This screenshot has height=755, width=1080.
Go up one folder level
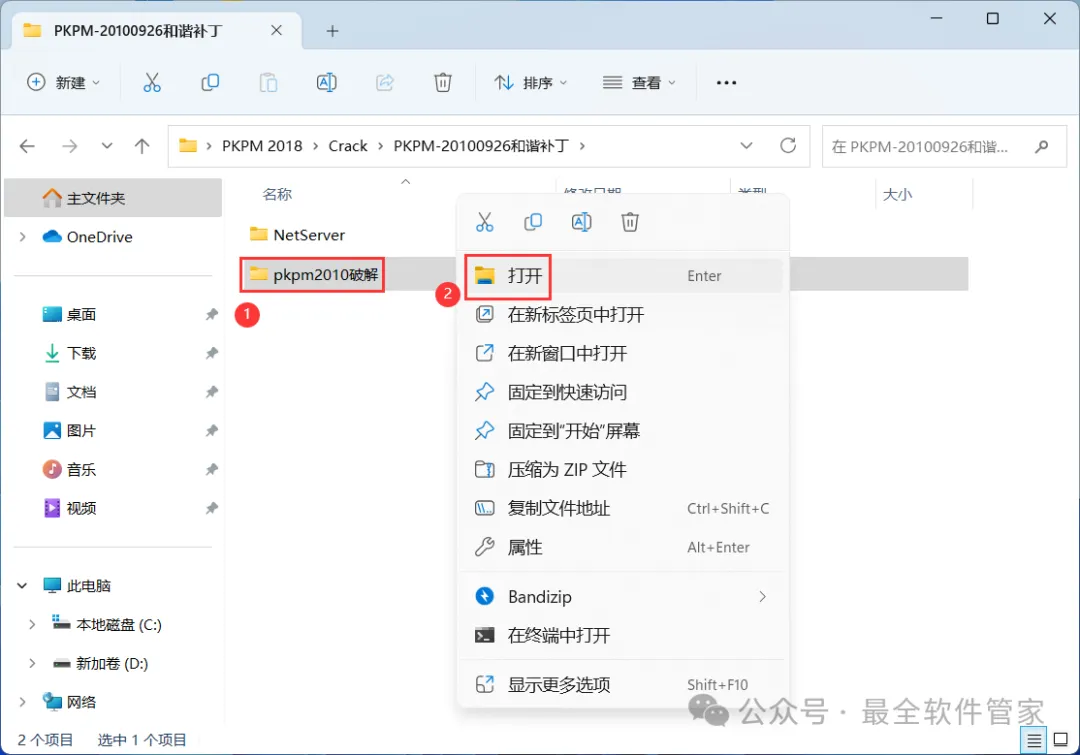(142, 146)
